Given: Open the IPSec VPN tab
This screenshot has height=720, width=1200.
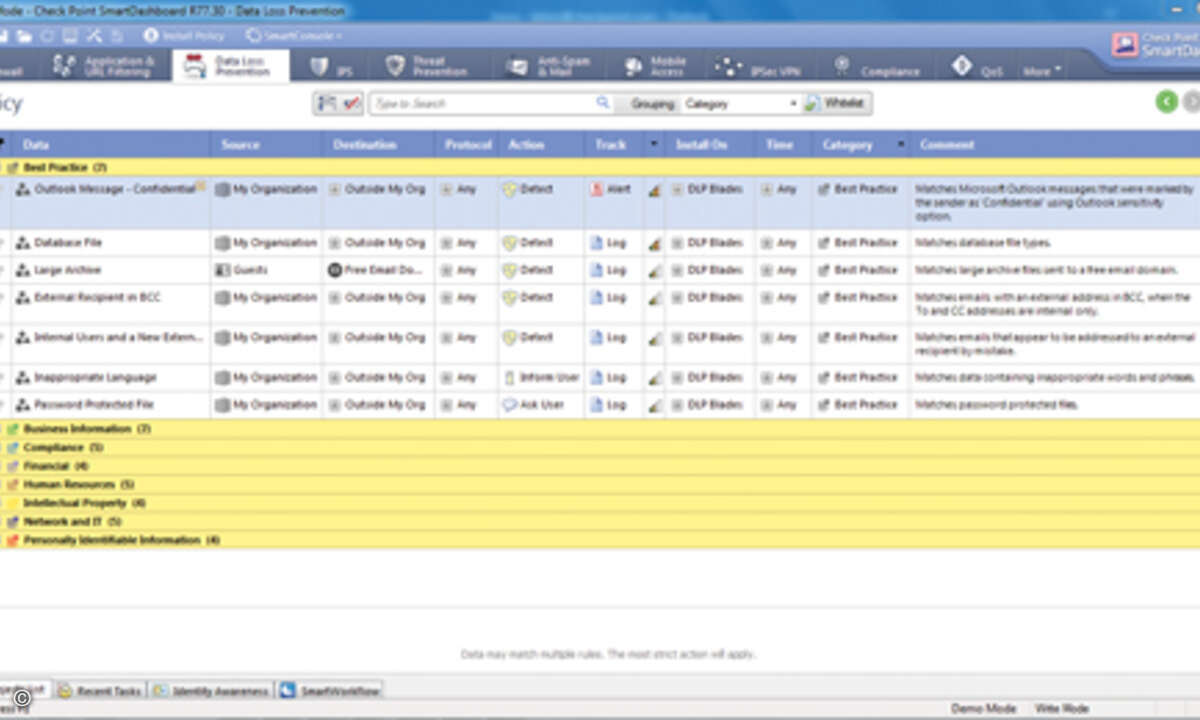Looking at the screenshot, I should (759, 67).
